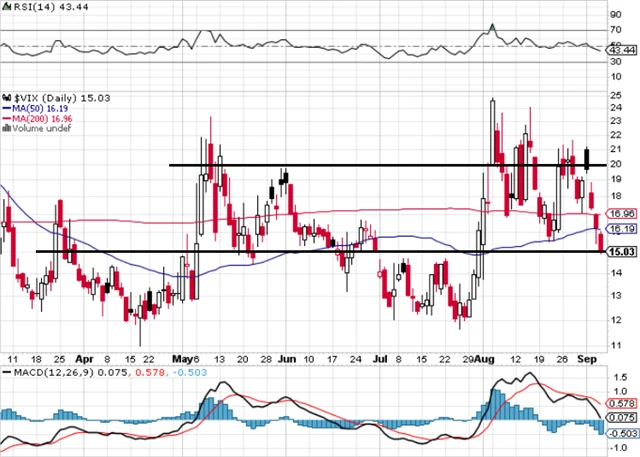Viewport: 640px width, 457px height.
Task: Click the MACD line icon beside MACD(12,26,9)
Action: point(8,373)
